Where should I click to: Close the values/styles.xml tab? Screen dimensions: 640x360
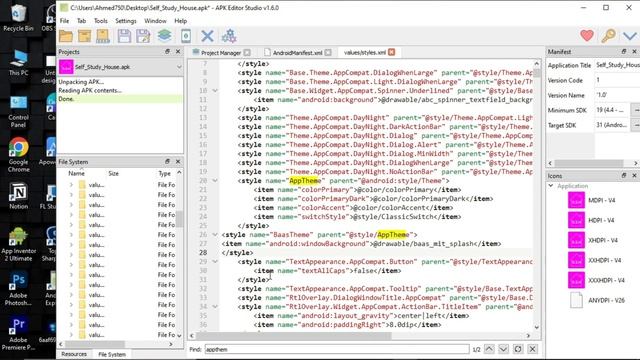391,52
